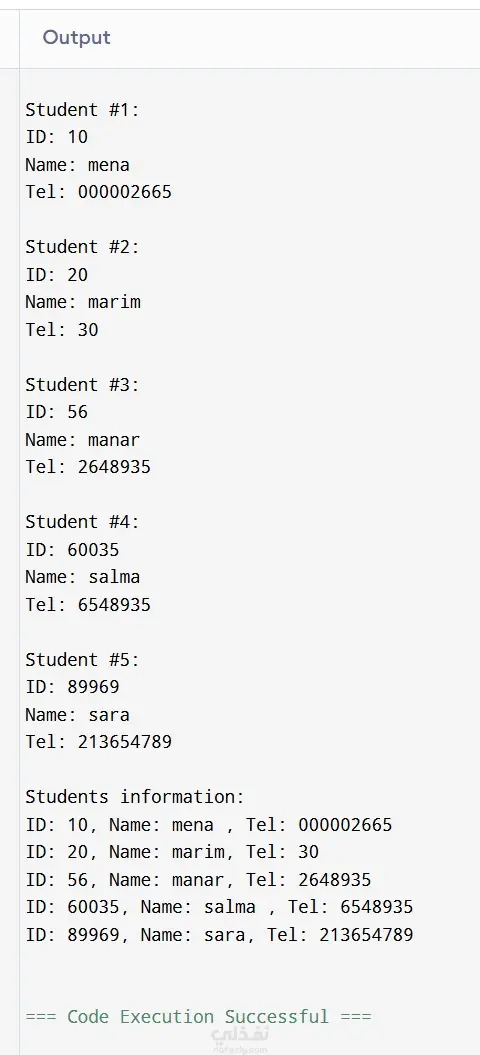This screenshot has width=480, height=1055.
Task: Click the "Name: mena" output line
Action: coord(77,165)
